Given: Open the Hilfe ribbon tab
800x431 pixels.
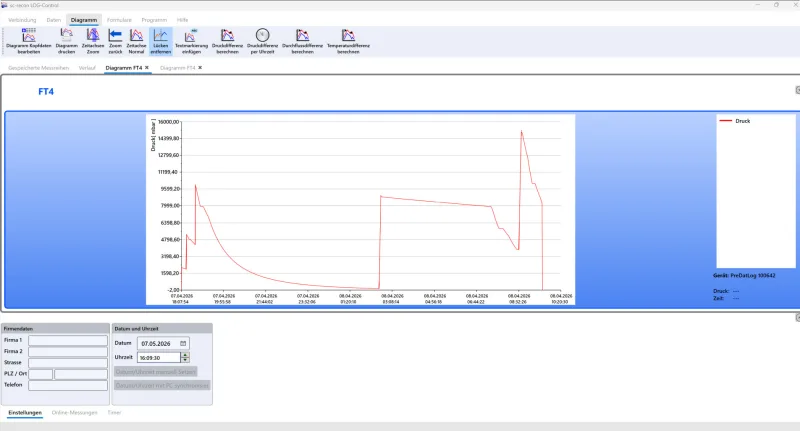Looking at the screenshot, I should (183, 20).
